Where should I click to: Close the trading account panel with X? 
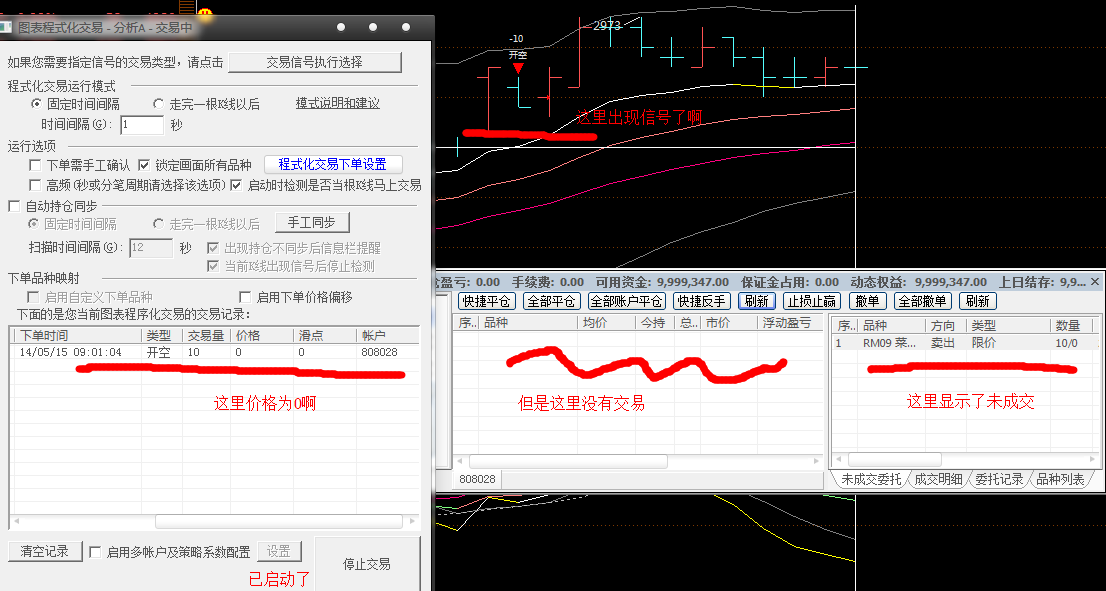[1094, 282]
